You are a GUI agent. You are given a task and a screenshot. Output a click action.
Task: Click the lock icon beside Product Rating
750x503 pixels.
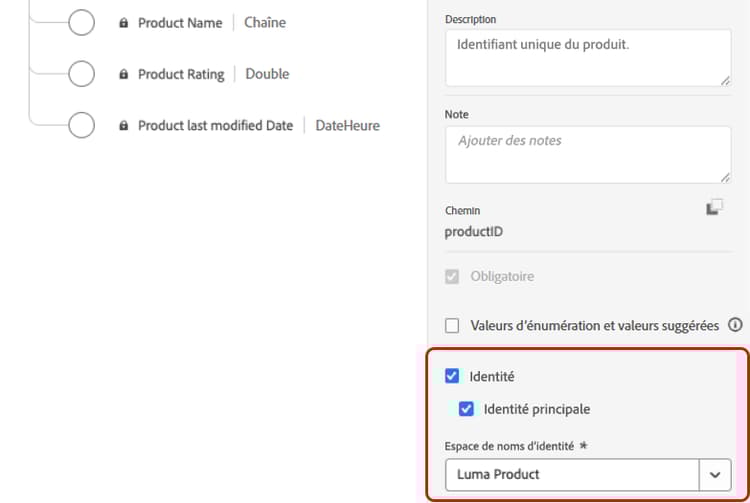click(x=124, y=74)
